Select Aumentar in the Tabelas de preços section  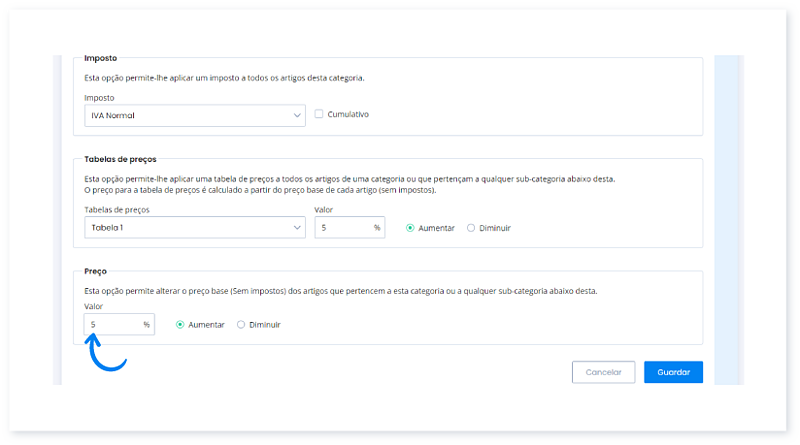click(x=410, y=228)
